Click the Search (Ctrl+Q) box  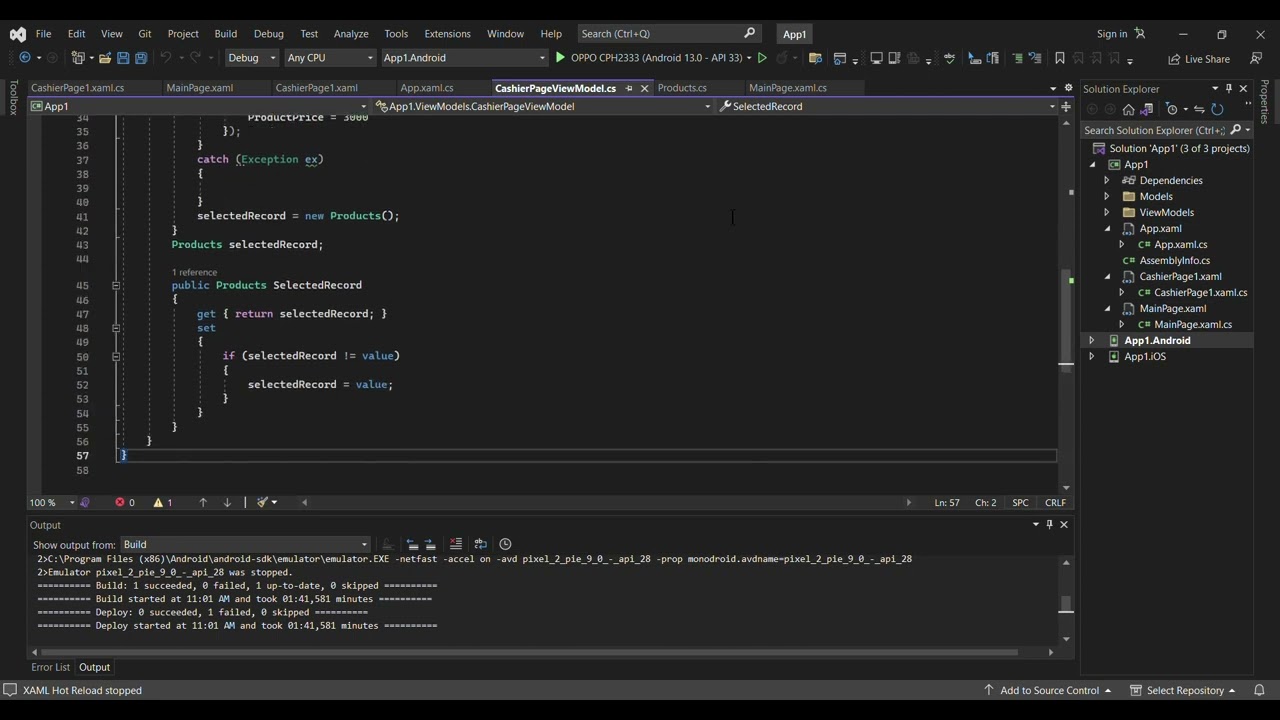pos(670,34)
